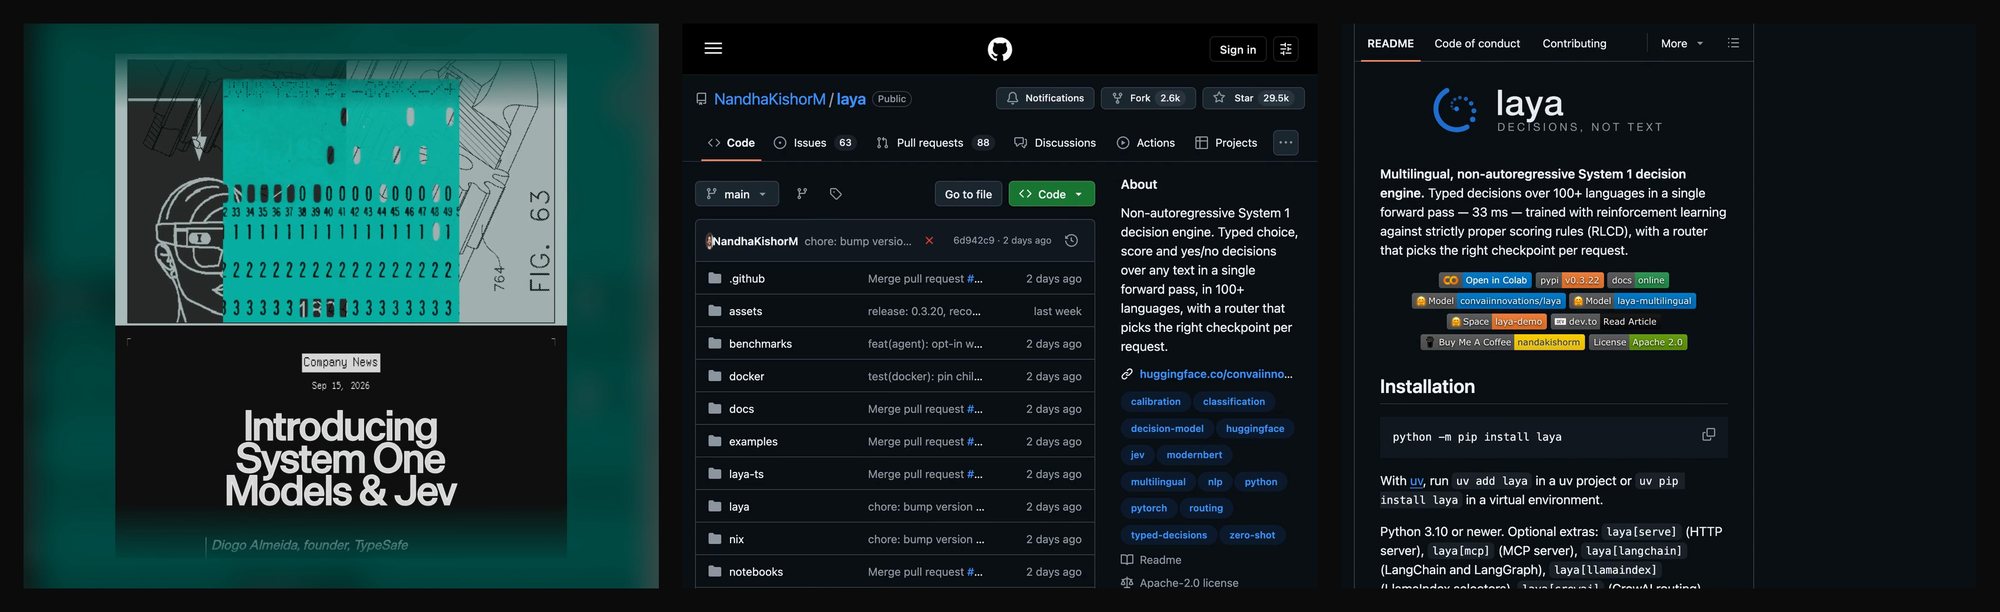Open the docker folder
2000x612 pixels.
[x=746, y=377]
